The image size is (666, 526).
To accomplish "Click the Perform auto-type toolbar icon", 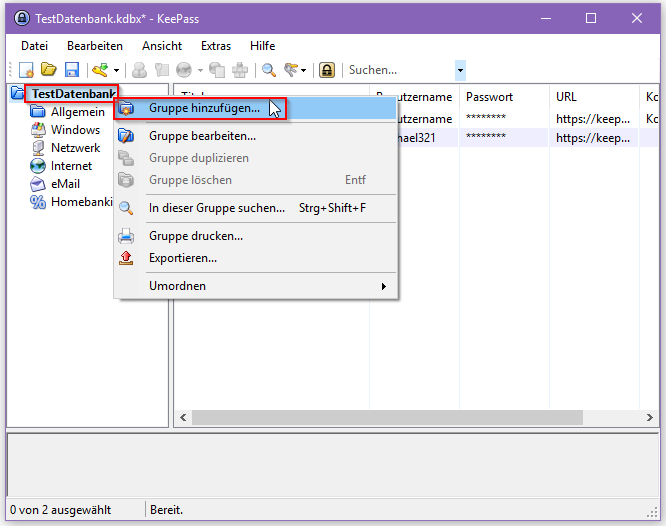I will 240,70.
